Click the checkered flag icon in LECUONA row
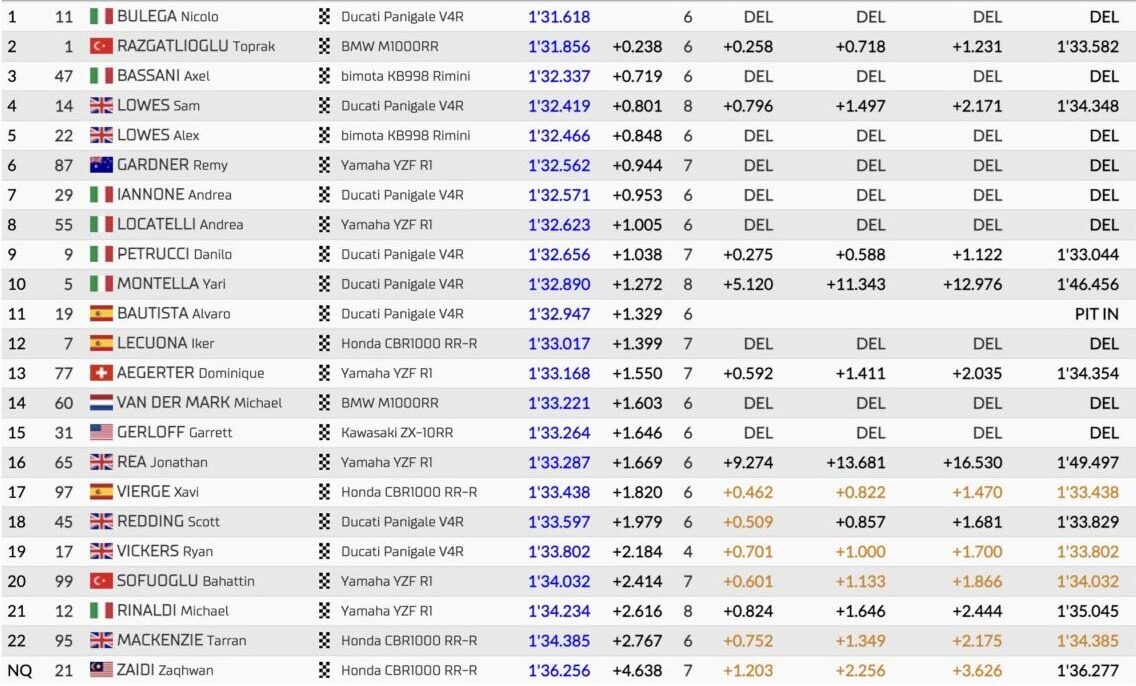Viewport: 1136px width, 686px height. tap(325, 343)
